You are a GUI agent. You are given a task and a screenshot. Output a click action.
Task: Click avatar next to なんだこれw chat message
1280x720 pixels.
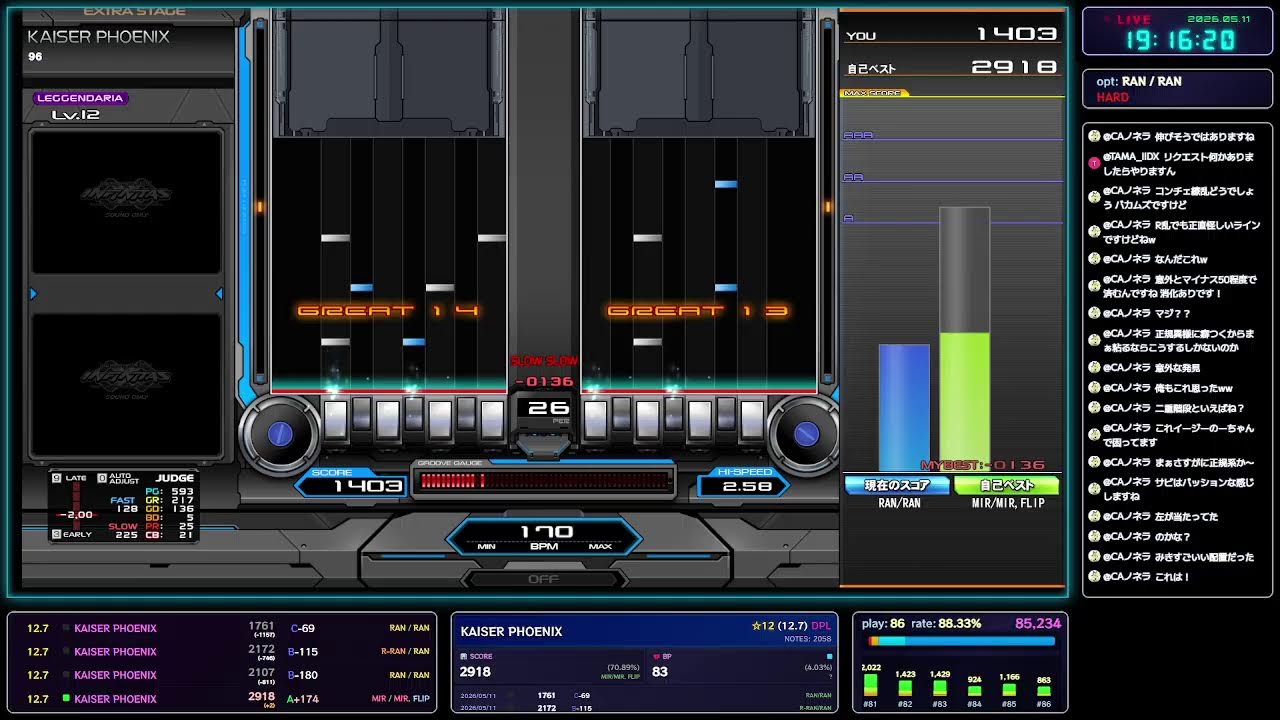point(1094,259)
